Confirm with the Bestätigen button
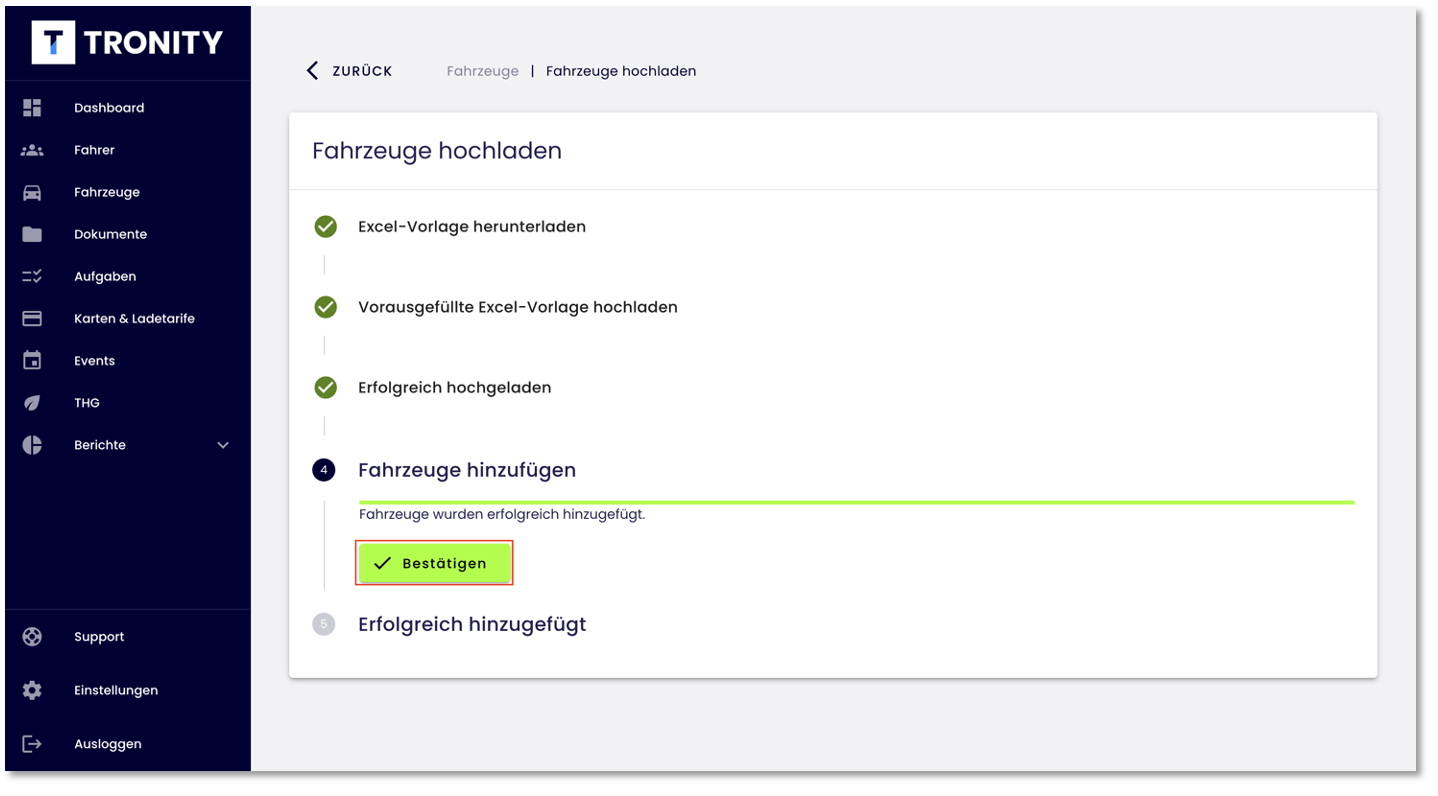The image size is (1438, 796). pyautogui.click(x=435, y=563)
